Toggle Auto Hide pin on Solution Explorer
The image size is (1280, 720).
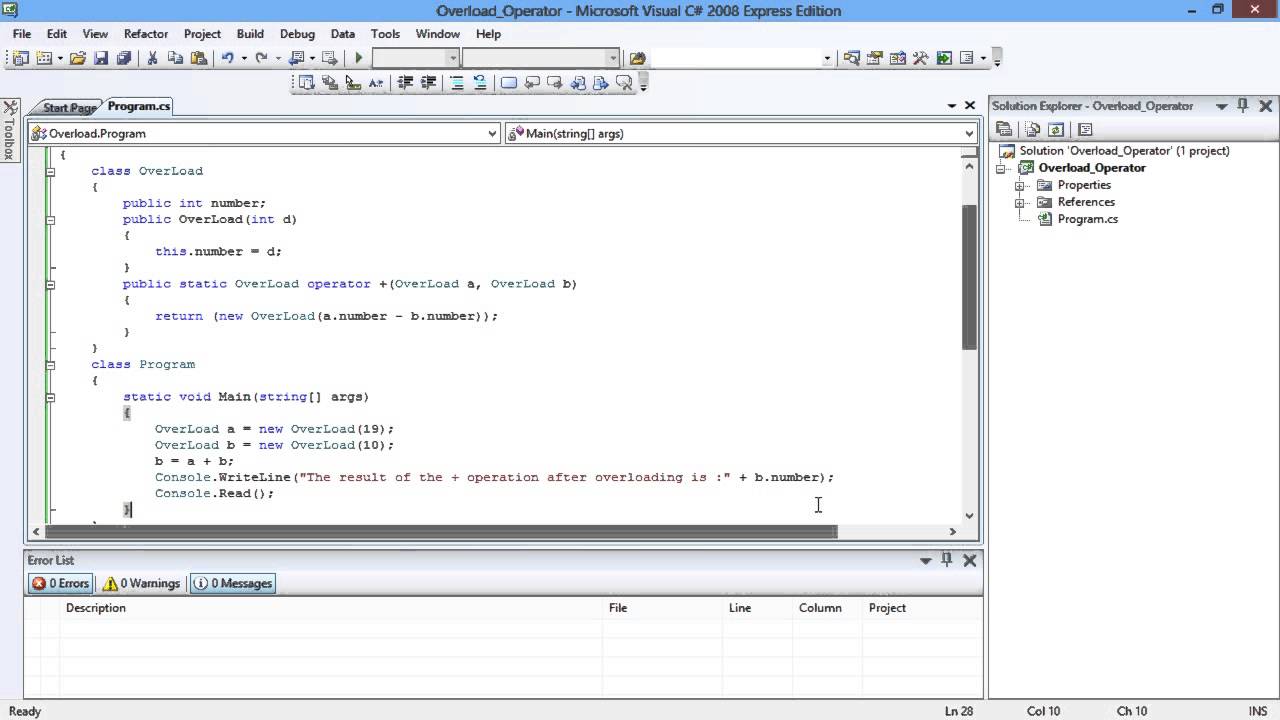pyautogui.click(x=1243, y=105)
